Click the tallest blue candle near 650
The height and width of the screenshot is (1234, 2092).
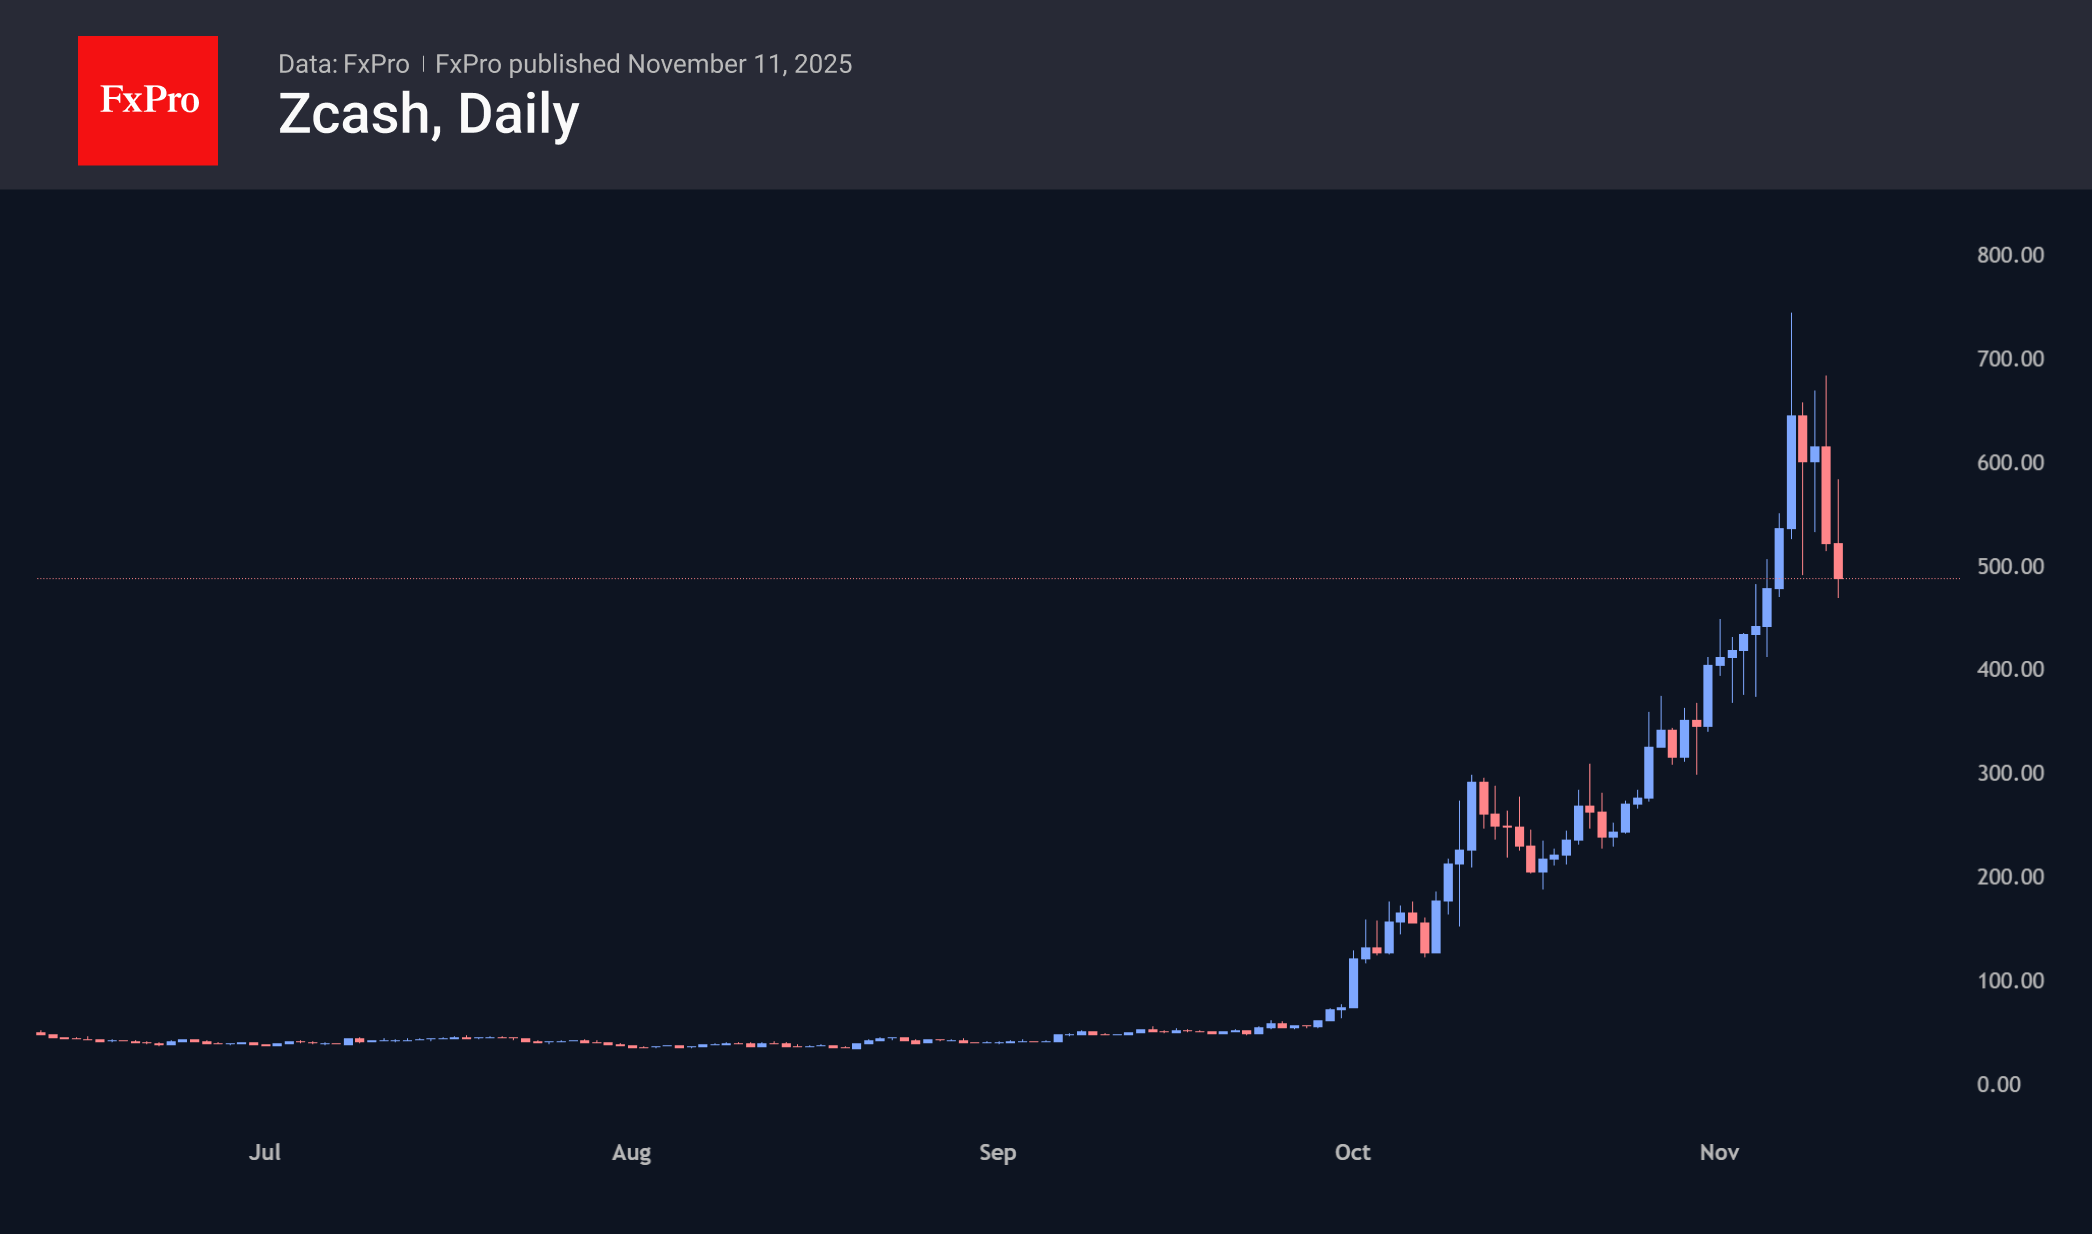click(x=1791, y=470)
